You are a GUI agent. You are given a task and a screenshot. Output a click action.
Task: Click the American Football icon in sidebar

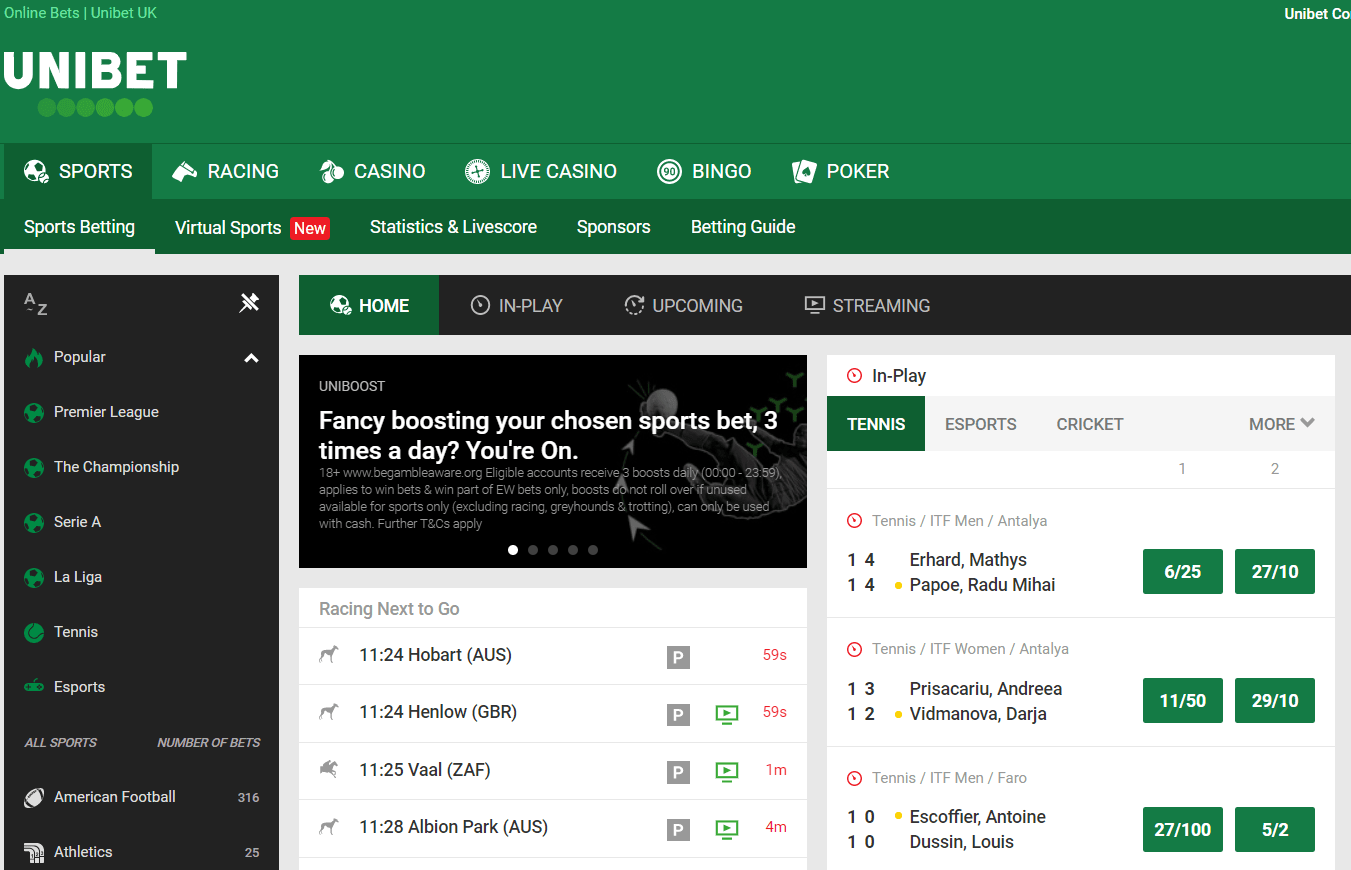coord(34,797)
